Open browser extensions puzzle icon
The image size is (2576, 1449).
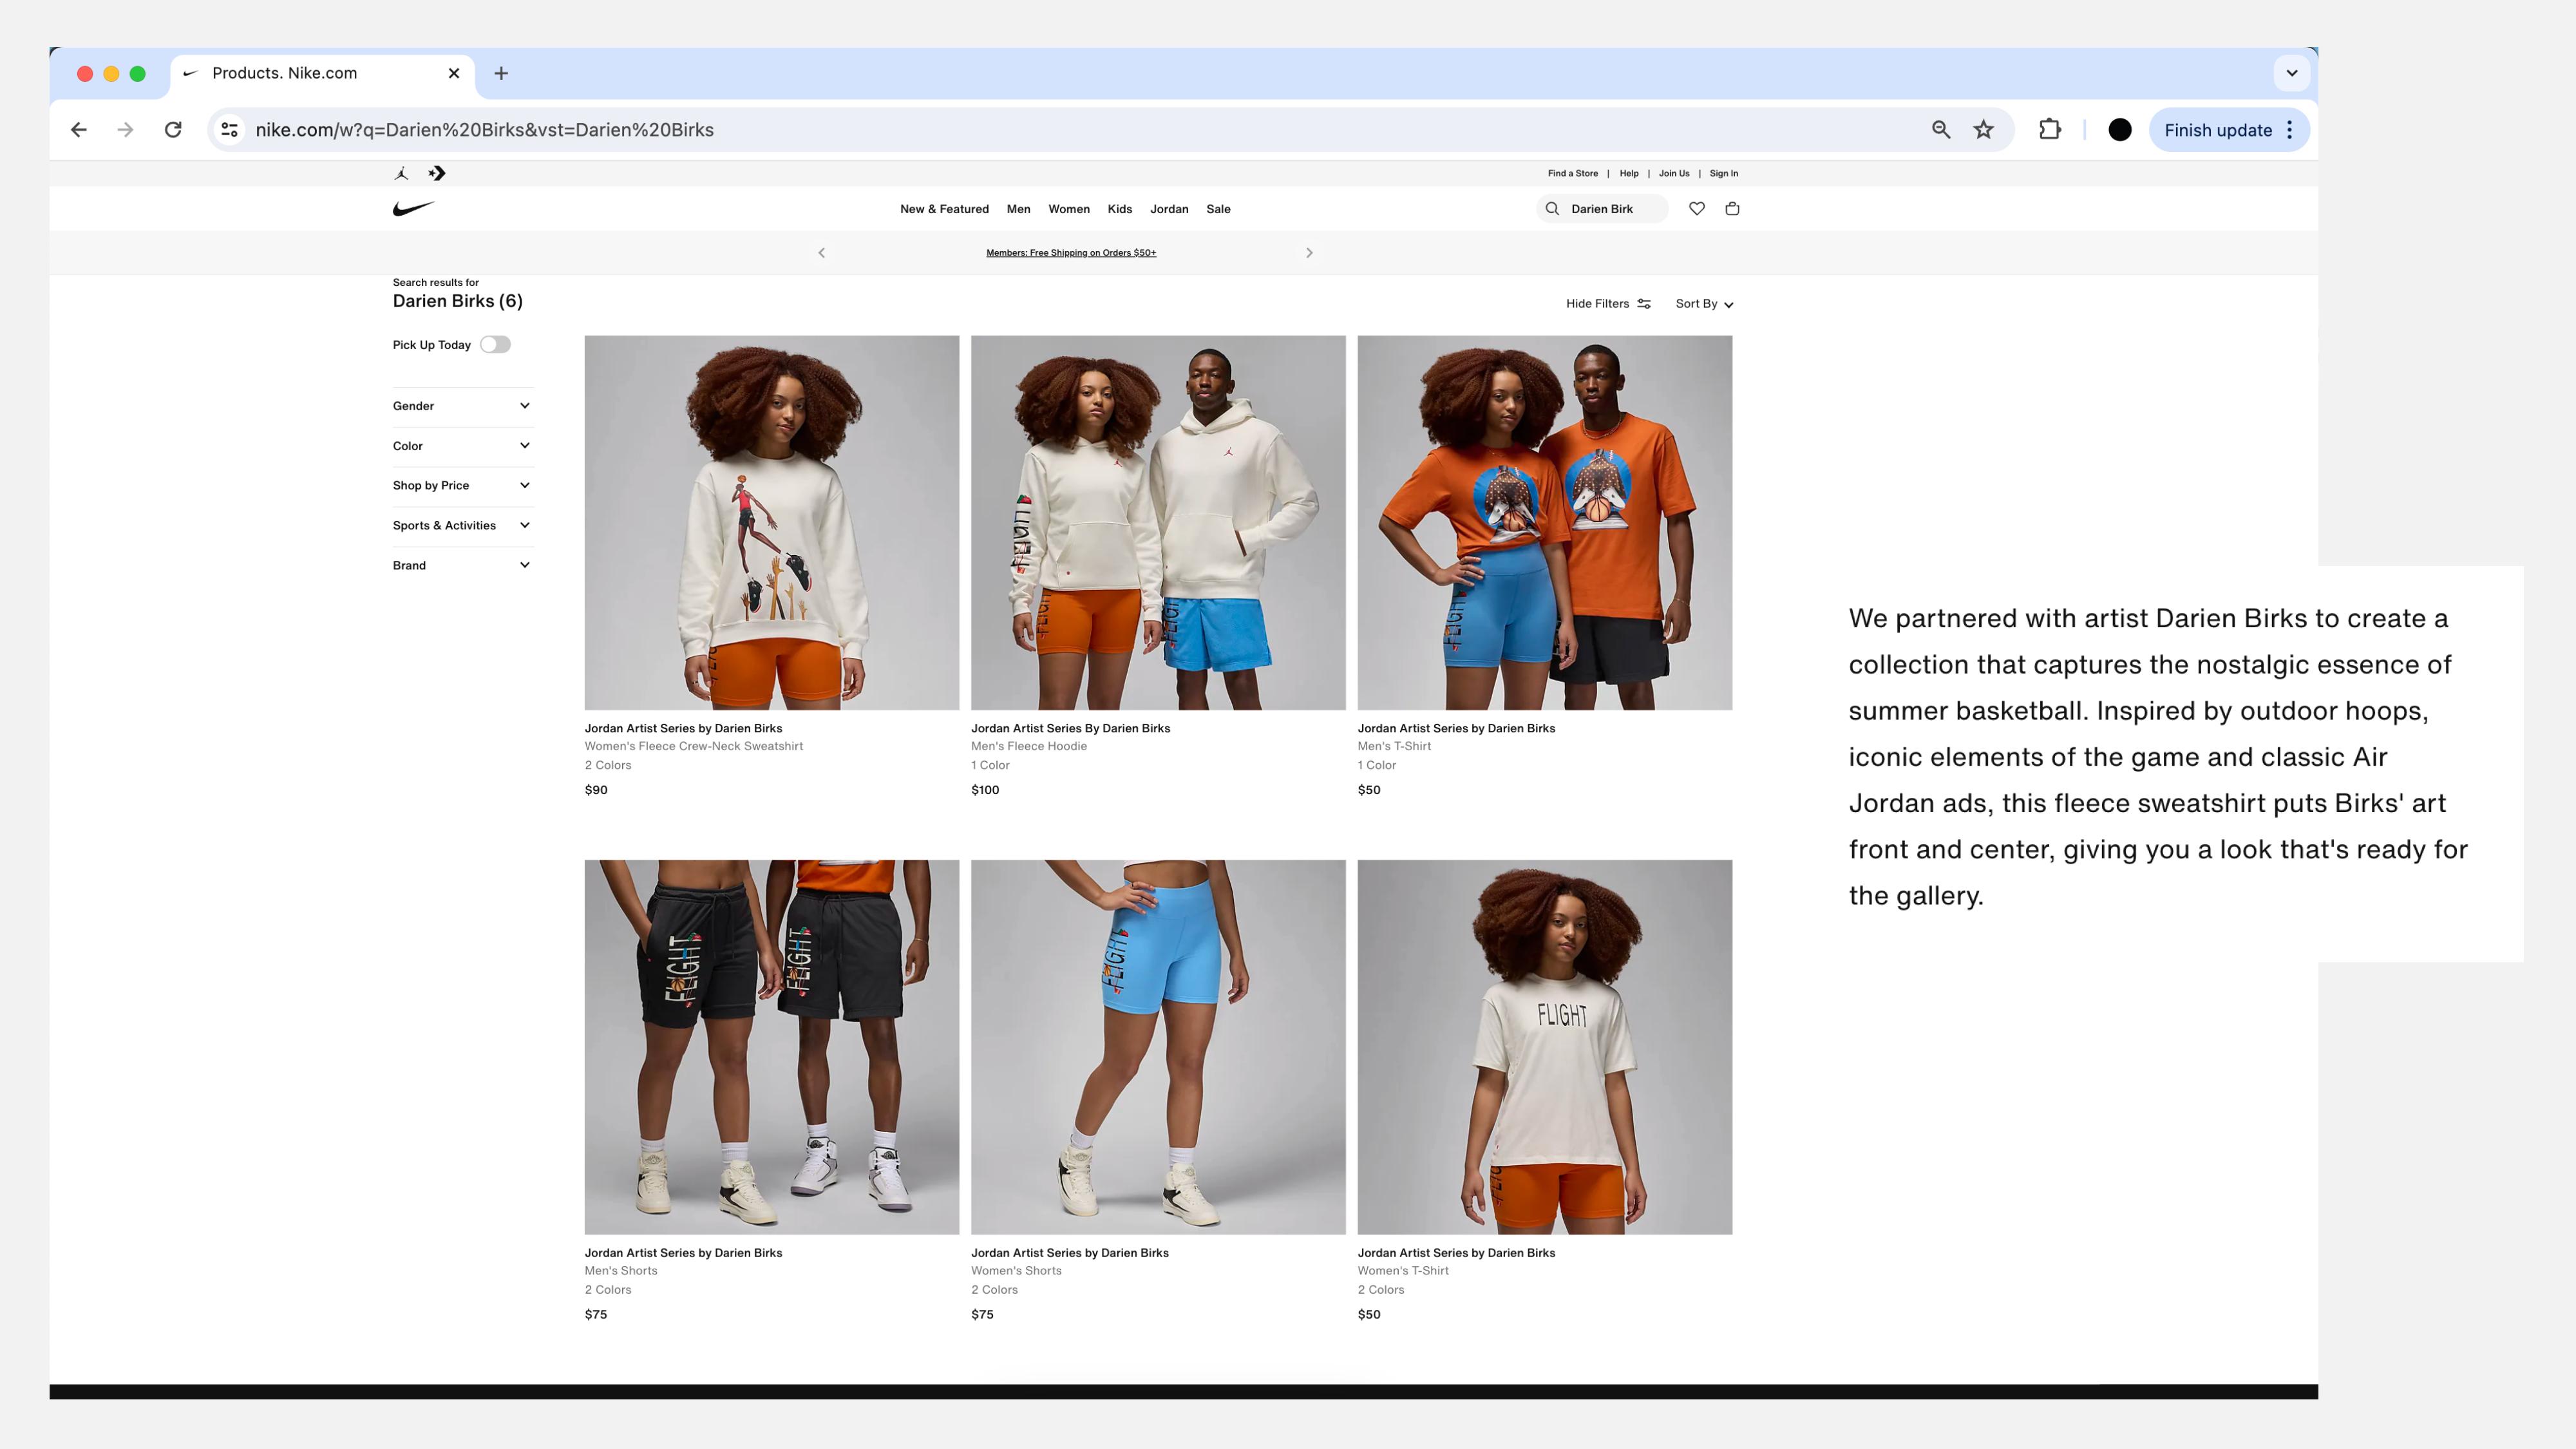(x=2050, y=129)
